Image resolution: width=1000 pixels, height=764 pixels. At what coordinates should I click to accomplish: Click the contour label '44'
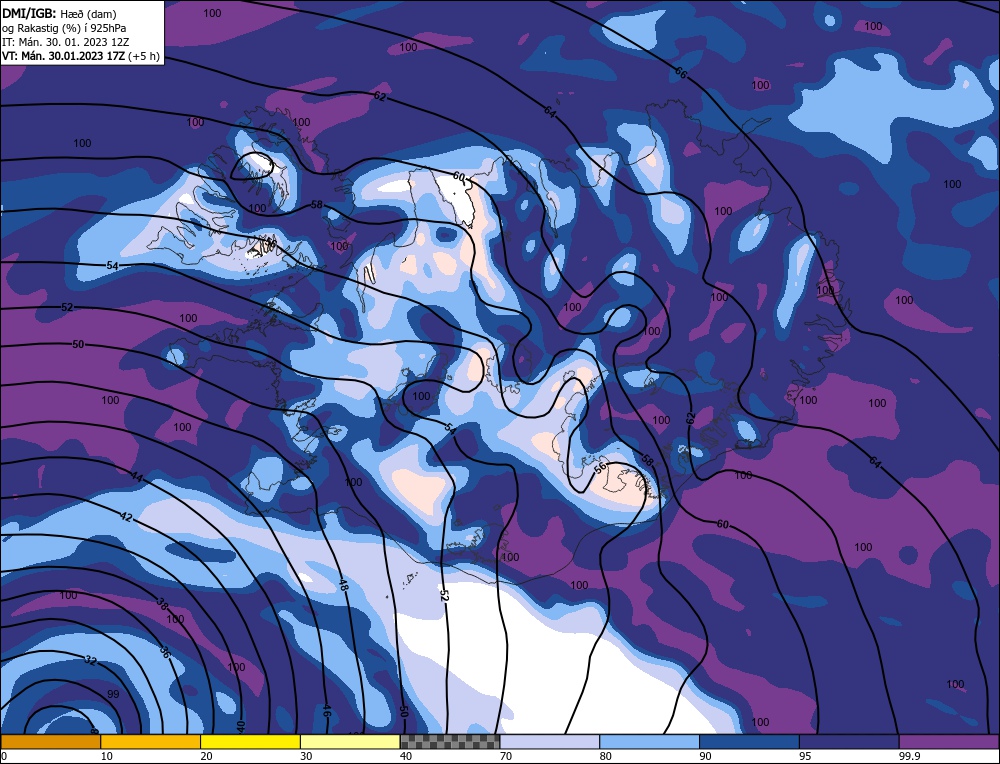tap(136, 476)
